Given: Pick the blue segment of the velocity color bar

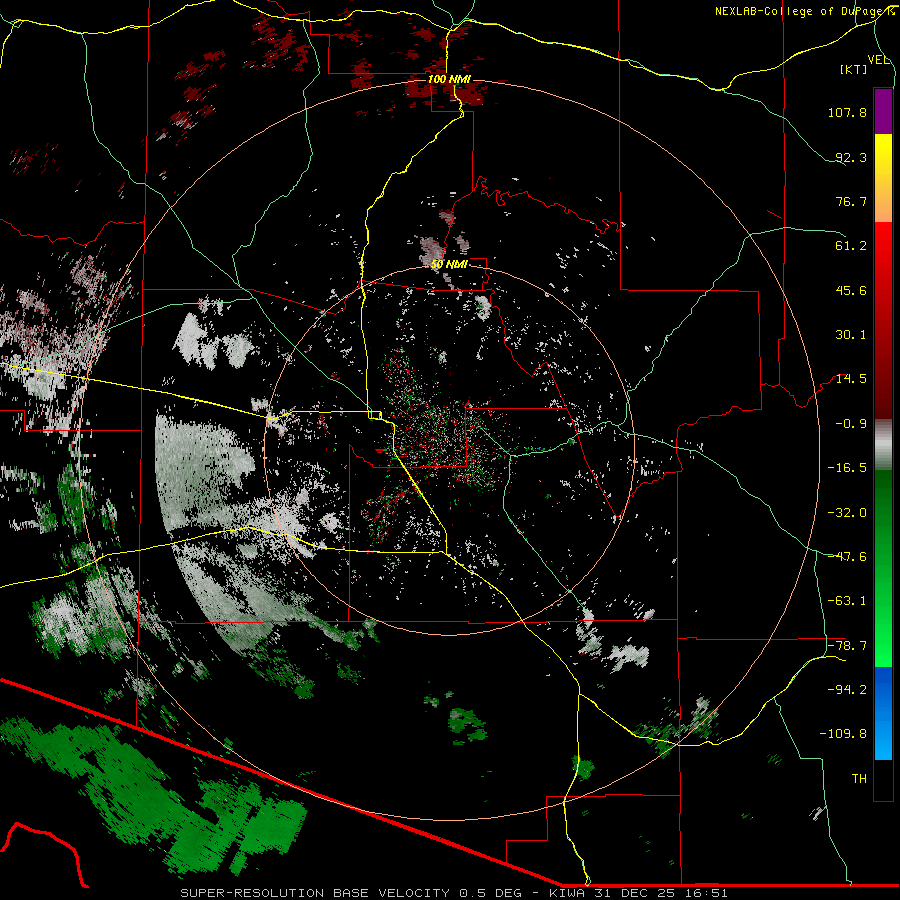Looking at the screenshot, I should [883, 713].
